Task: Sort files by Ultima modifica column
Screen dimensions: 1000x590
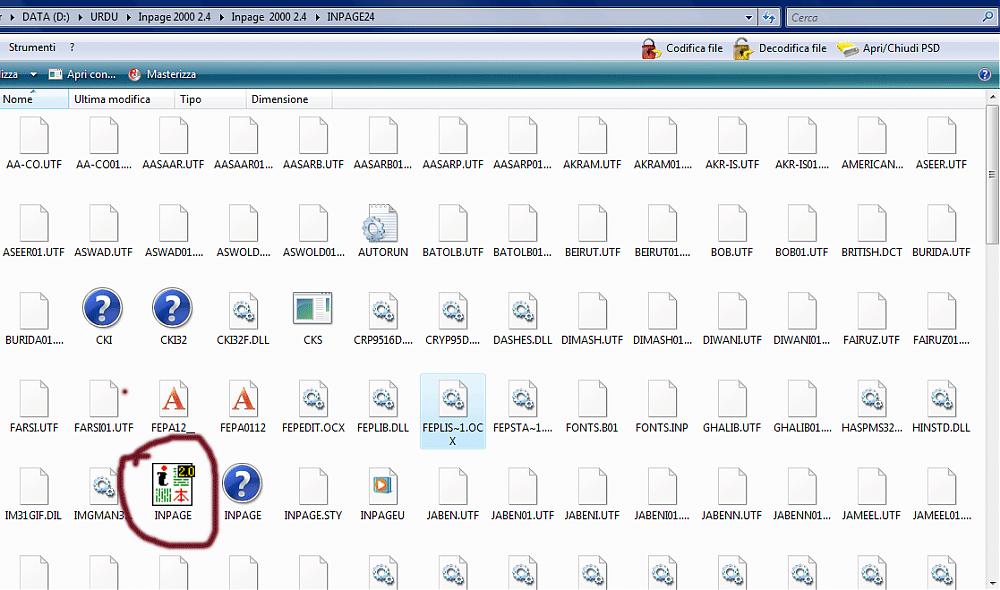Action: coord(112,99)
